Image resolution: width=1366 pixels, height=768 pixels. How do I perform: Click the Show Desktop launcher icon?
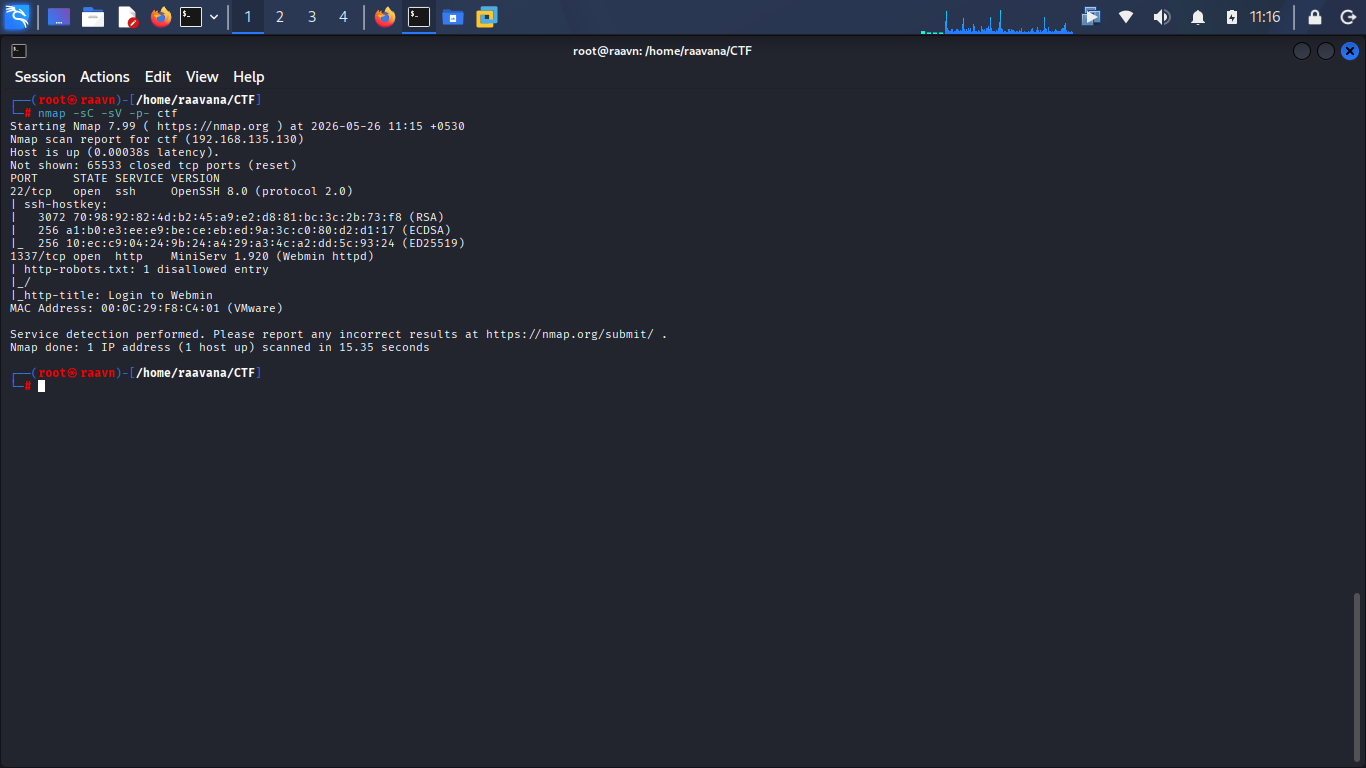click(x=59, y=17)
